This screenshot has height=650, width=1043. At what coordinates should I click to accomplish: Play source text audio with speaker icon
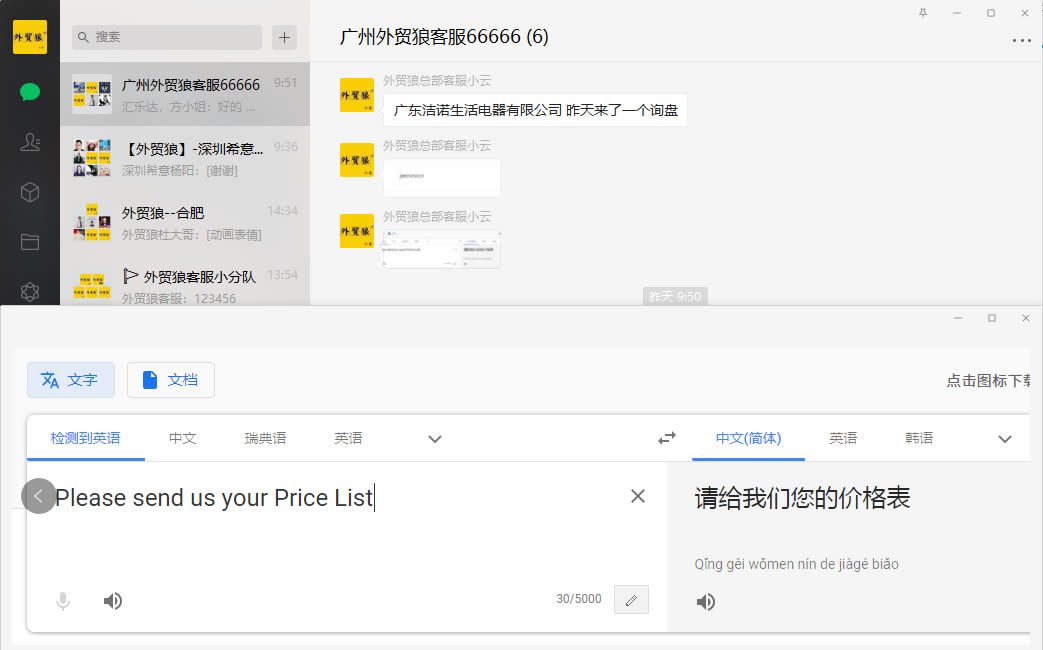(x=113, y=600)
